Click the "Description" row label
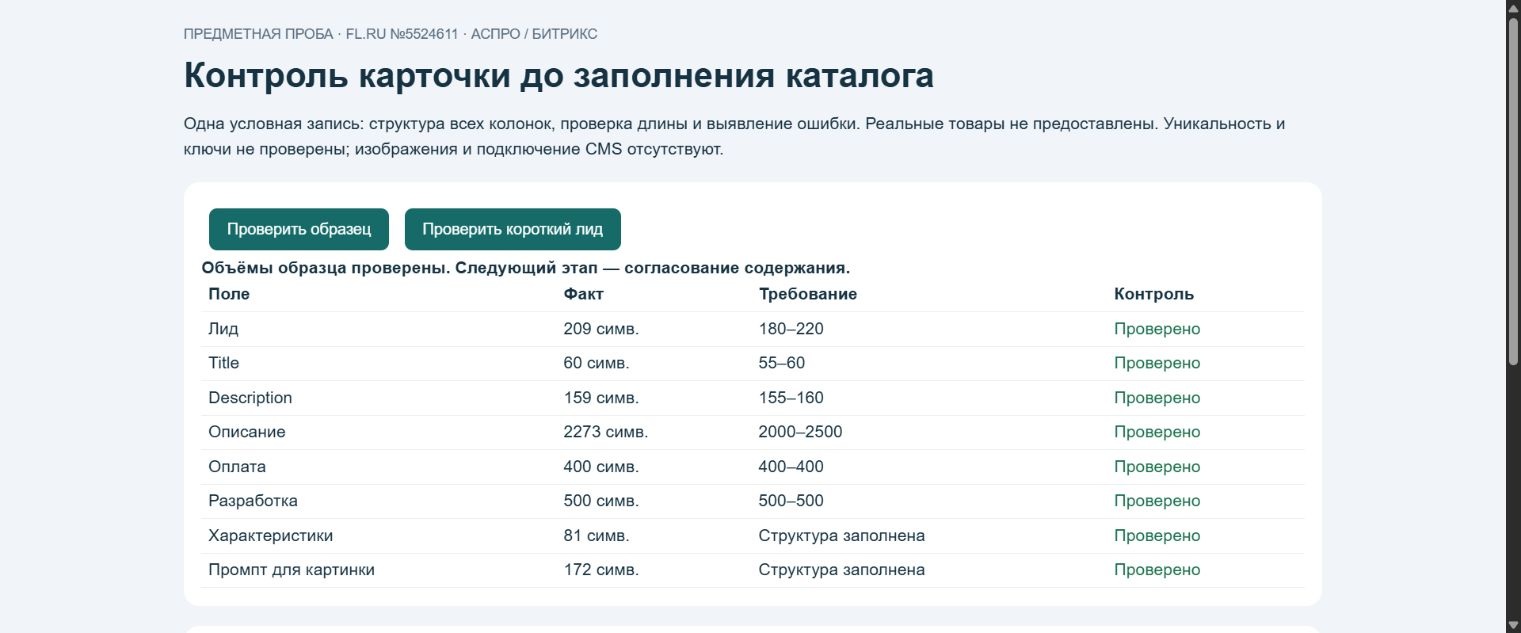Image resolution: width=1521 pixels, height=633 pixels. pos(250,398)
